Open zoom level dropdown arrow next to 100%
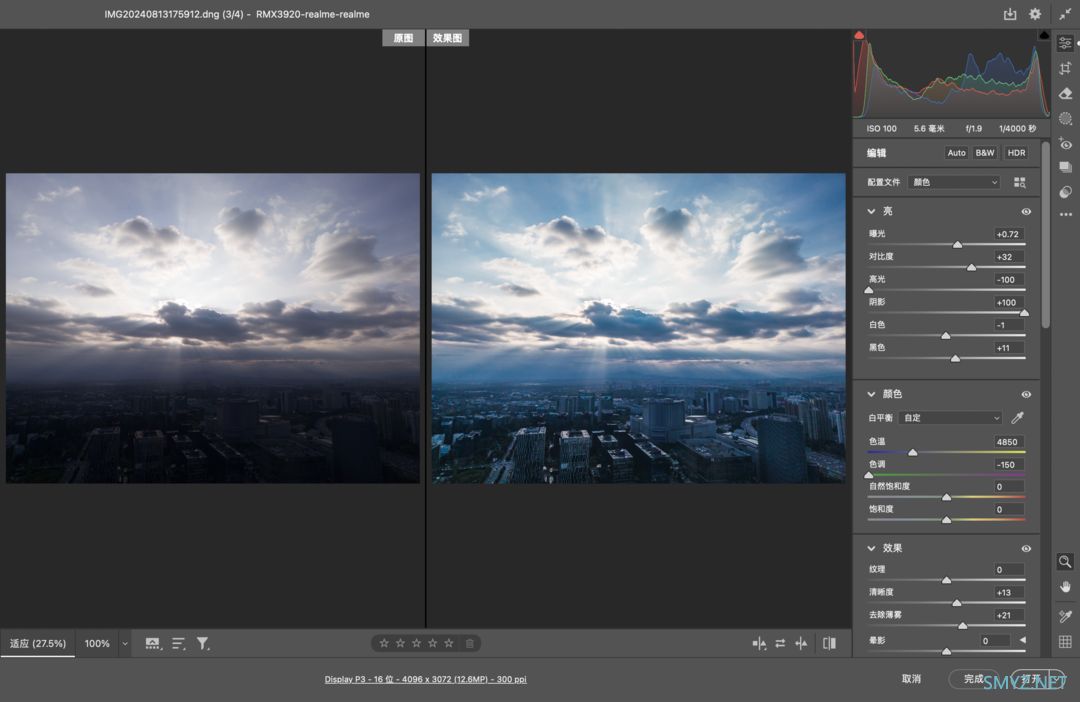Image resolution: width=1080 pixels, height=702 pixels. click(125, 644)
